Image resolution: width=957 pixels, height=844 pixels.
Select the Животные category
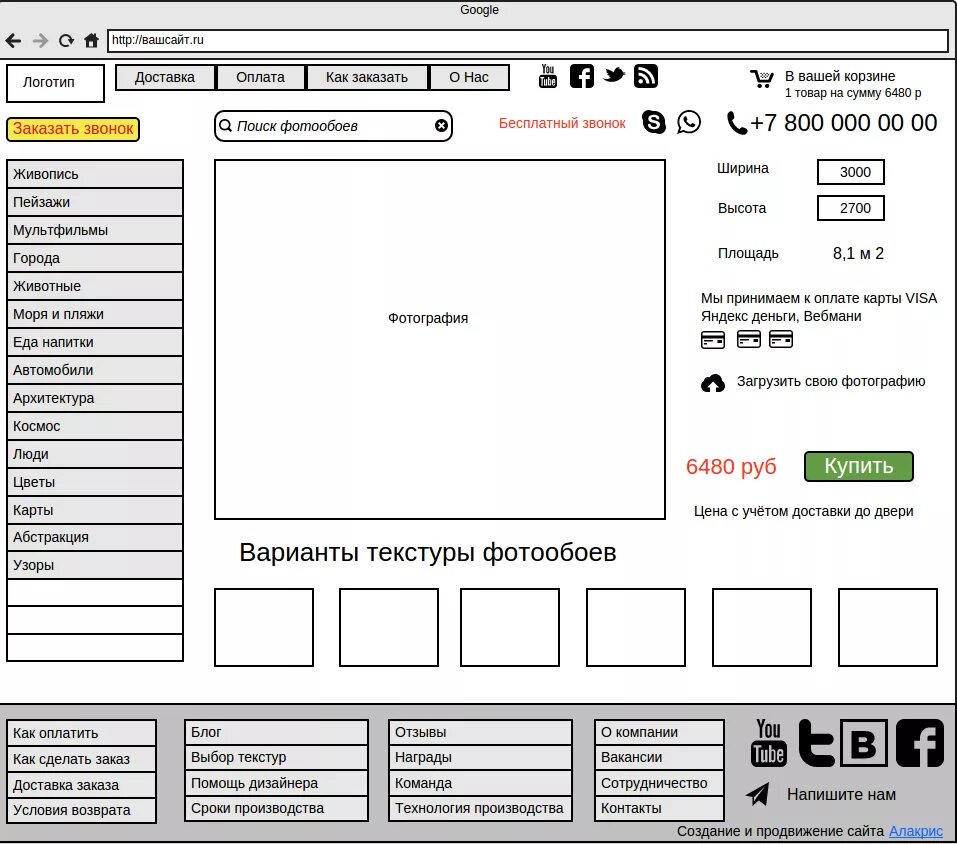tap(95, 286)
